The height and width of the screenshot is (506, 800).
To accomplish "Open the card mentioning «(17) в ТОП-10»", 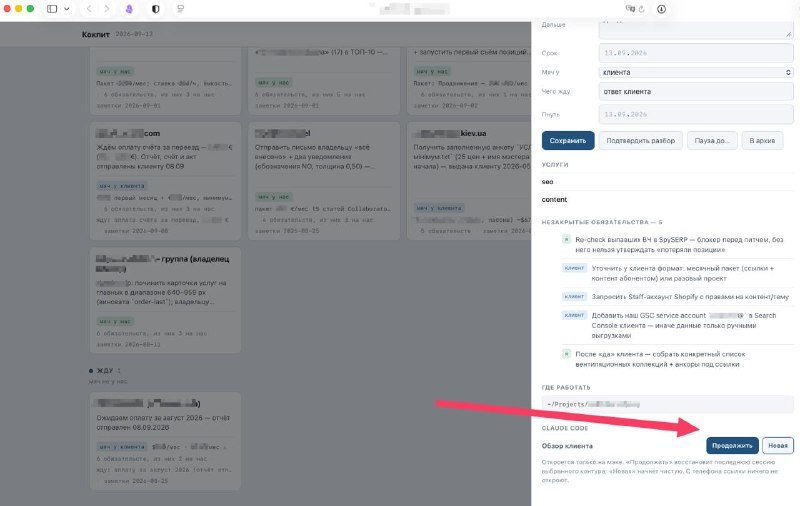I will coord(324,81).
